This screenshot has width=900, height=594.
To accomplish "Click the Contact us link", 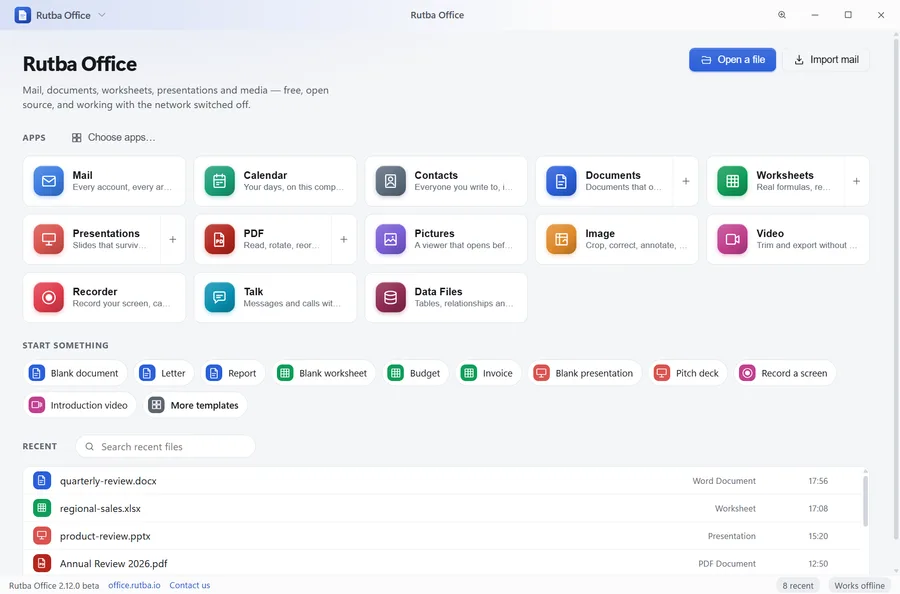I will 189,585.
